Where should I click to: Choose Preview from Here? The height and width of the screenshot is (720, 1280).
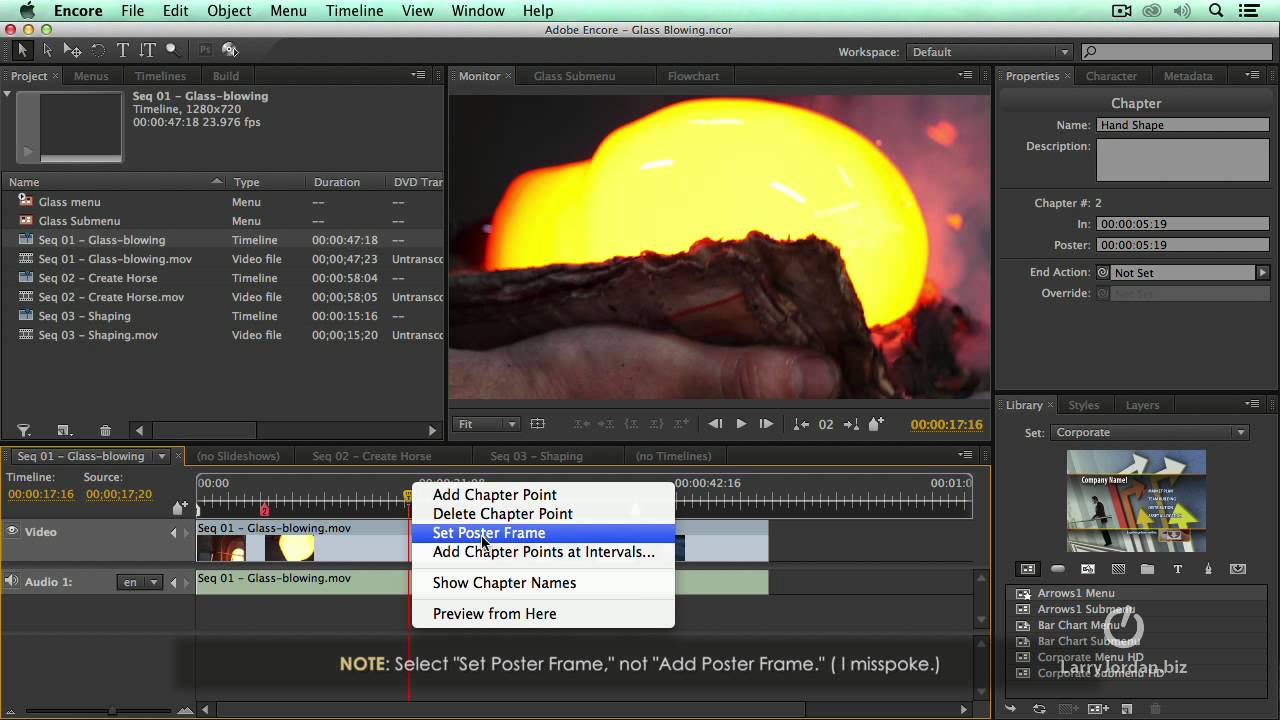tap(543, 614)
